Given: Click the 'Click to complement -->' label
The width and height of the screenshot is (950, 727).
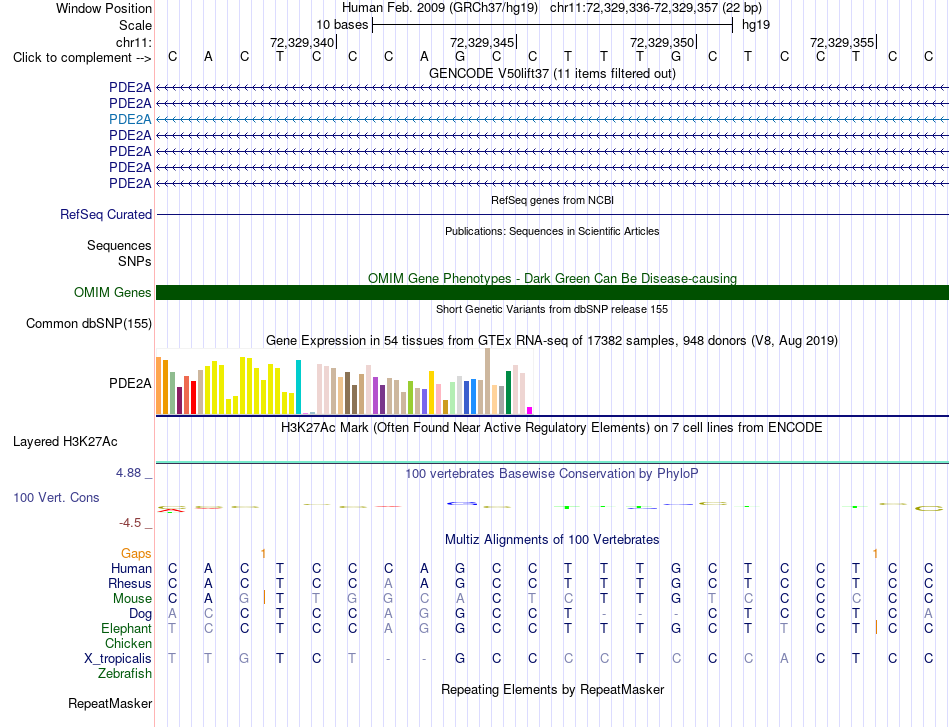Looking at the screenshot, I should (x=82, y=58).
